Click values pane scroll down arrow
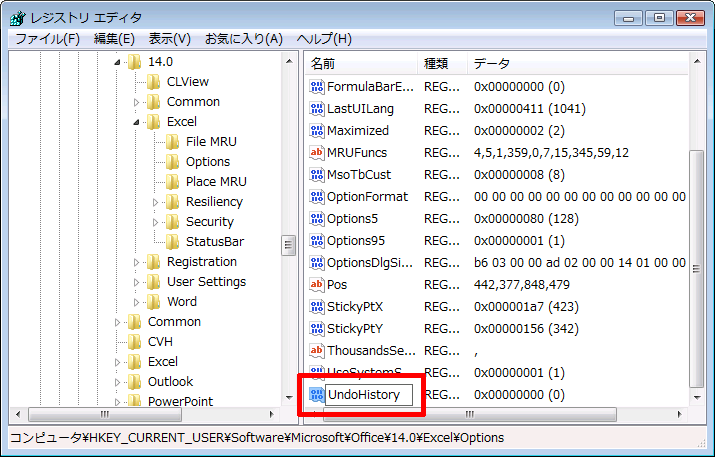 pyautogui.click(x=697, y=397)
